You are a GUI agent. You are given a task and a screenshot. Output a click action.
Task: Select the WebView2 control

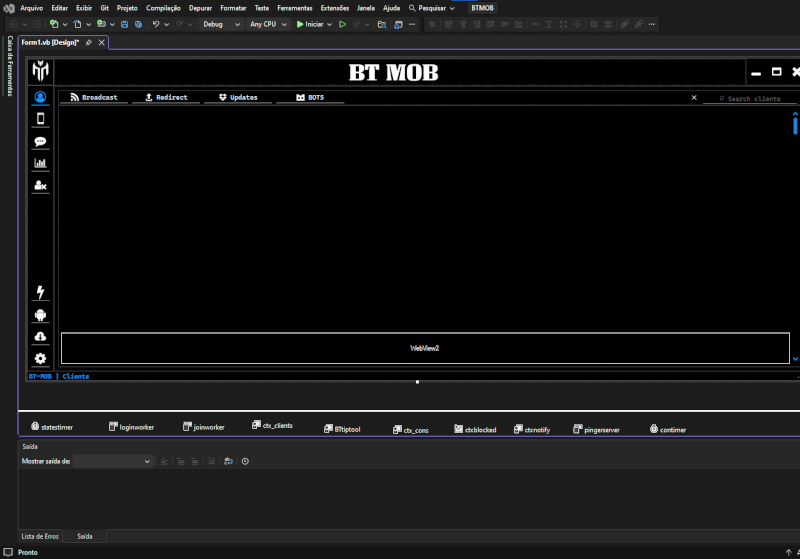coord(425,348)
